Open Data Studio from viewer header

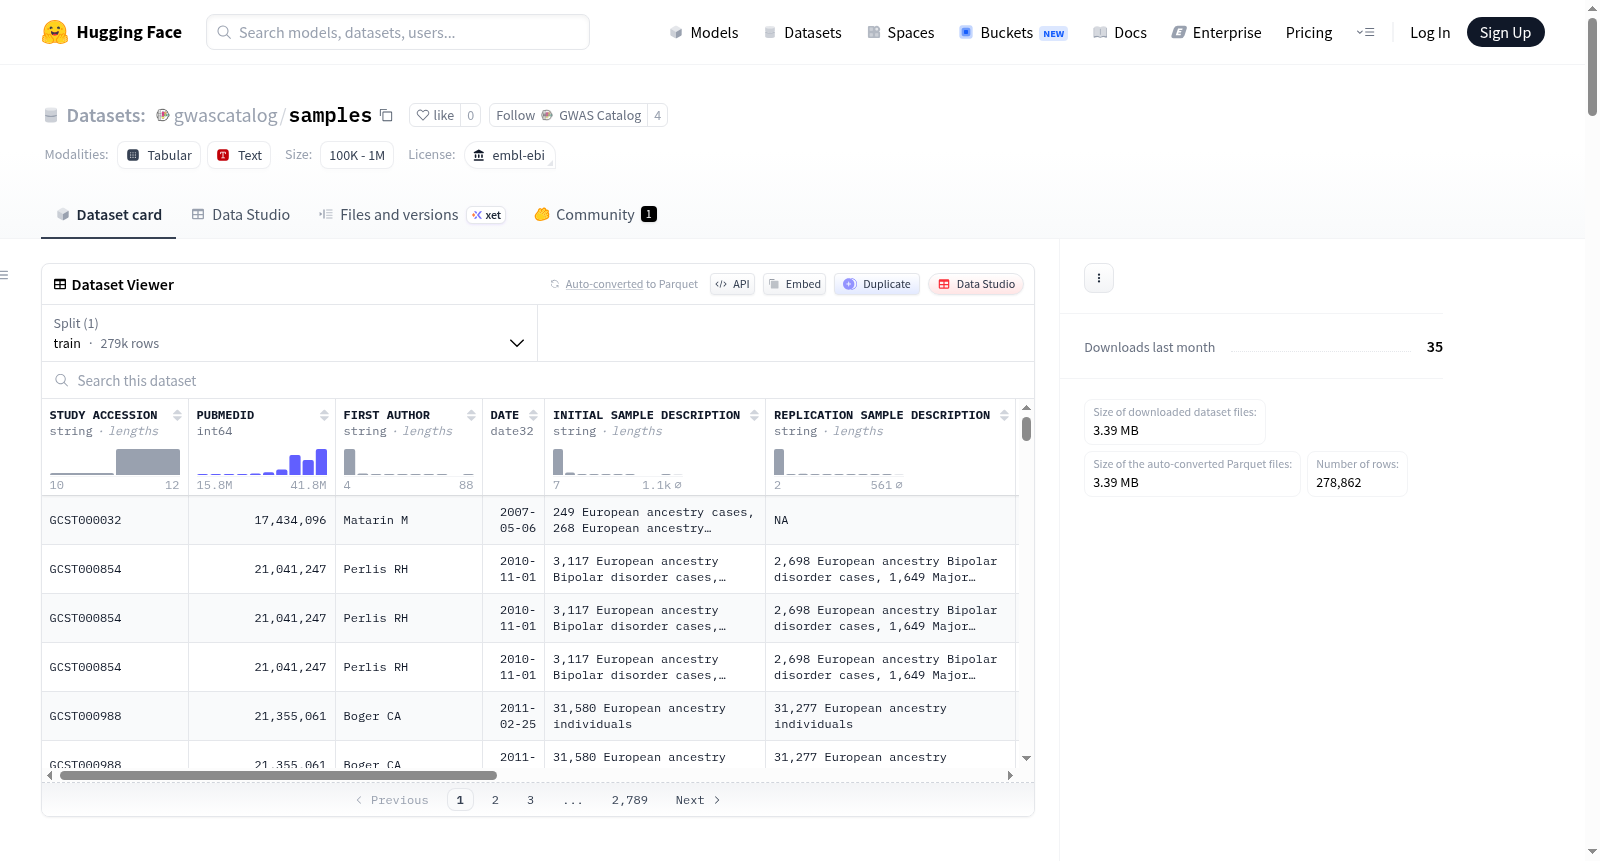click(x=976, y=284)
